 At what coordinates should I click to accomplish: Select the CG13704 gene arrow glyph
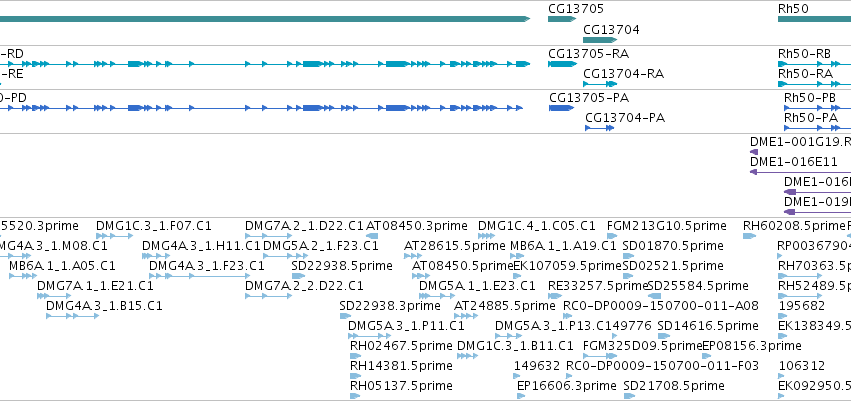tap(600, 40)
